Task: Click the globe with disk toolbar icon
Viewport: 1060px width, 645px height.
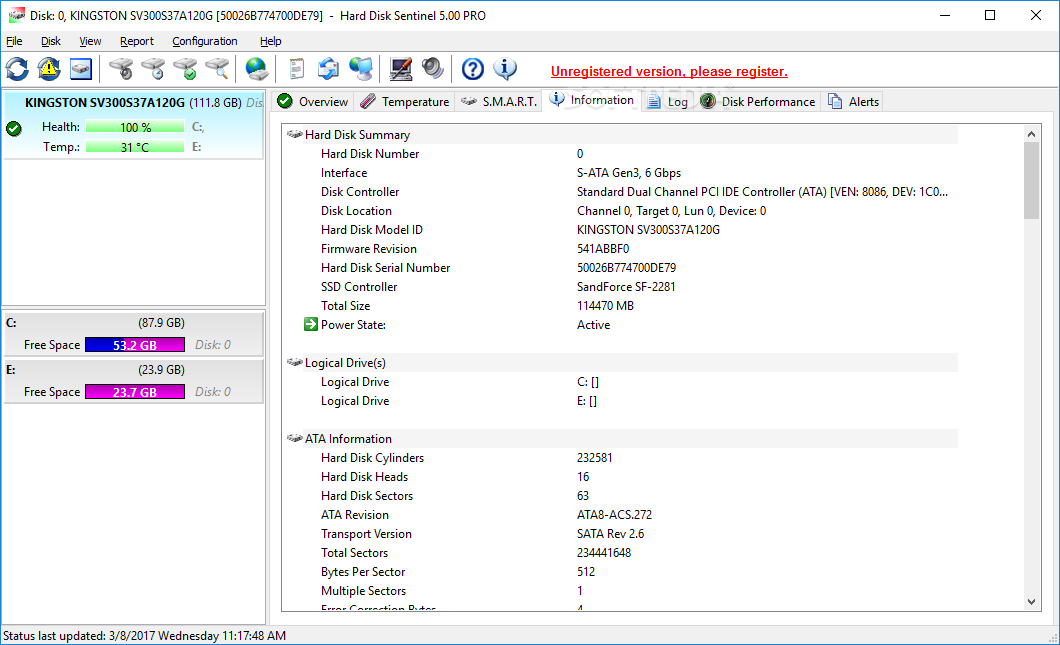Action: [257, 69]
